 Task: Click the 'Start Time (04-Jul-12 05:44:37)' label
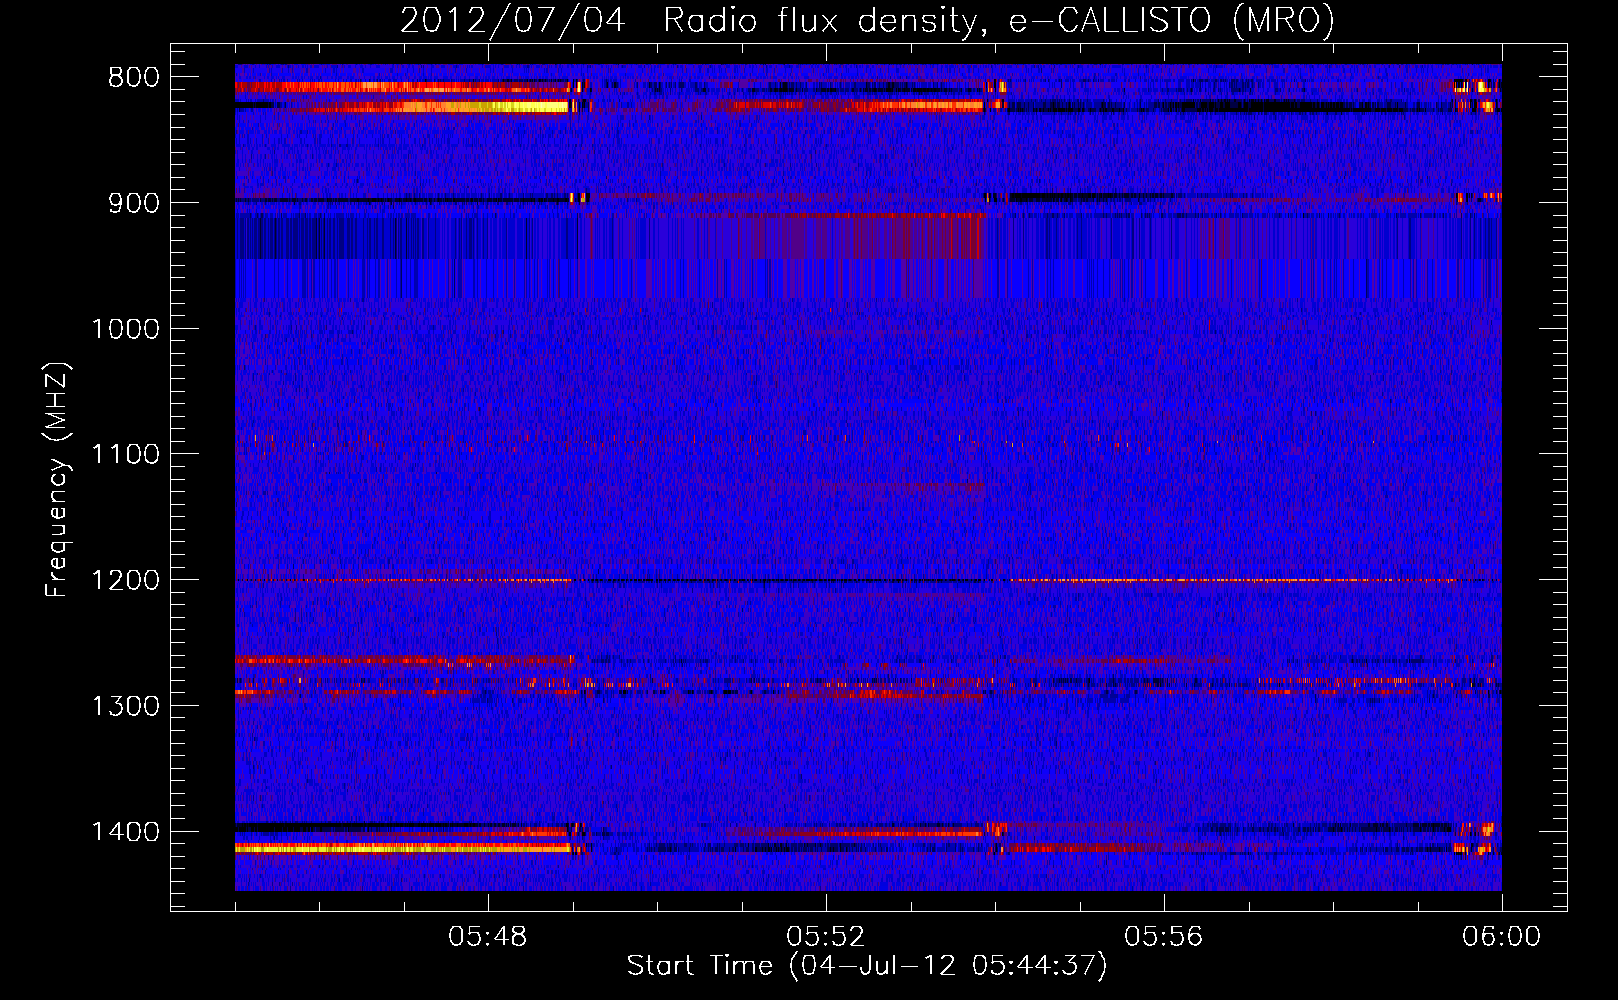click(867, 966)
